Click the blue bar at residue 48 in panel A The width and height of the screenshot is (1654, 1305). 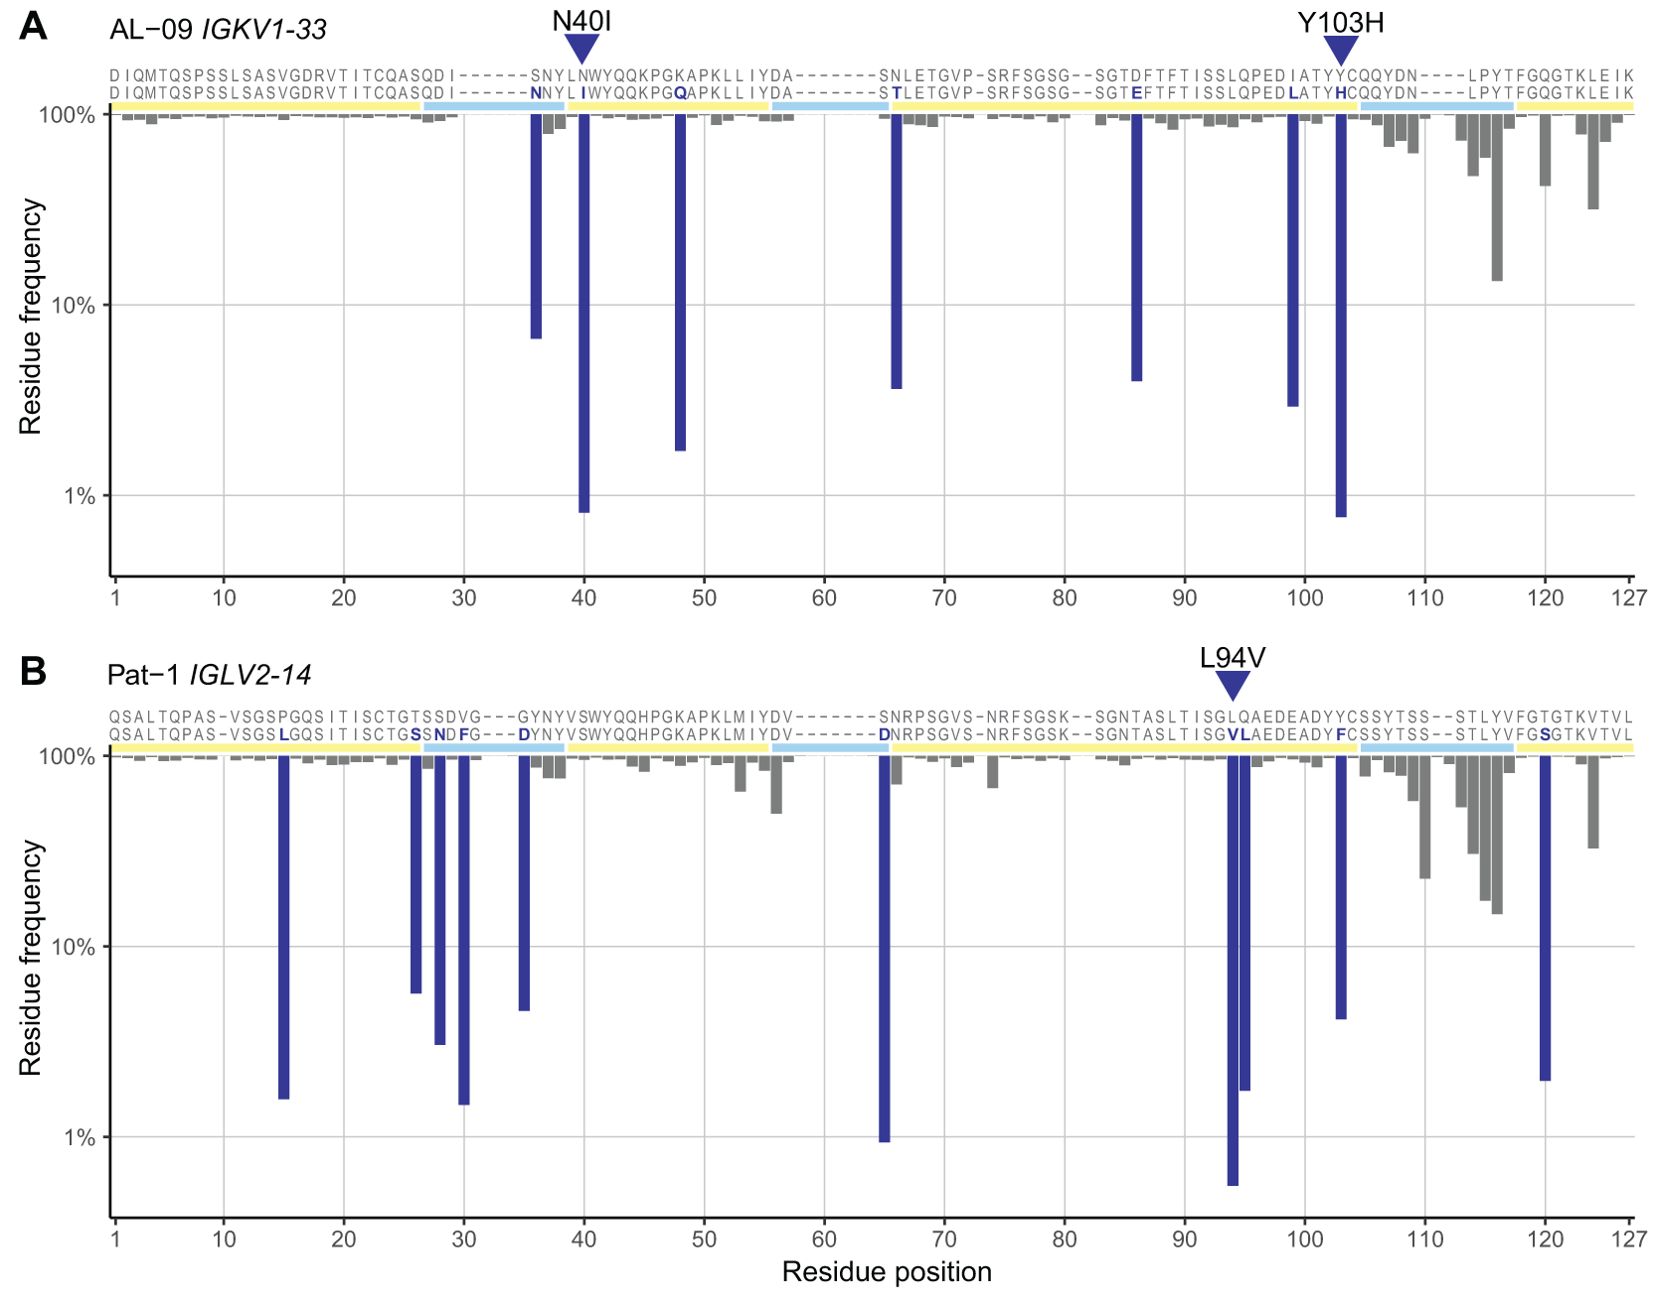[x=680, y=282]
